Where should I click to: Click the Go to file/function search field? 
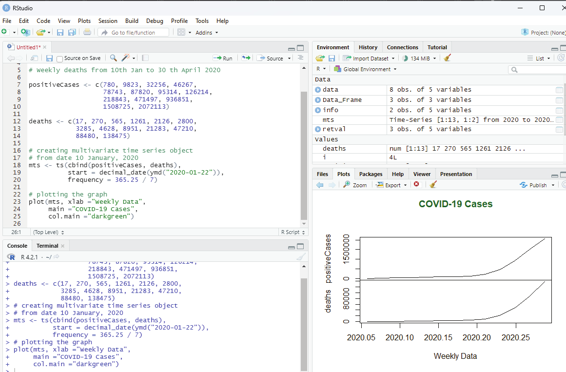point(133,32)
